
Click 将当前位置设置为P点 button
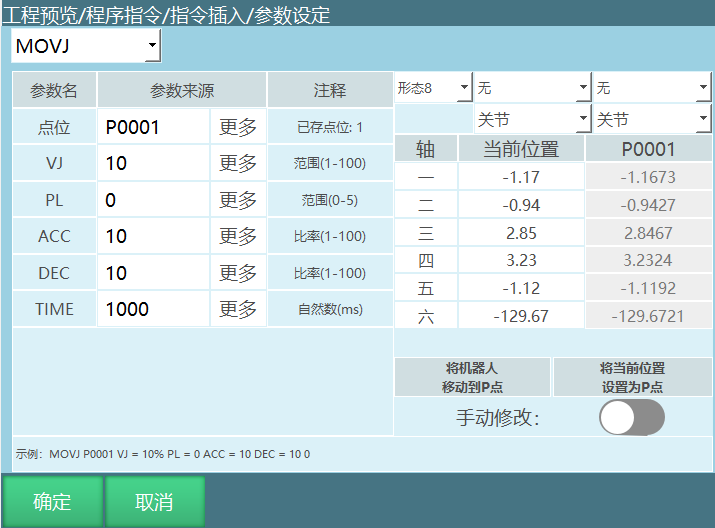[x=632, y=377]
